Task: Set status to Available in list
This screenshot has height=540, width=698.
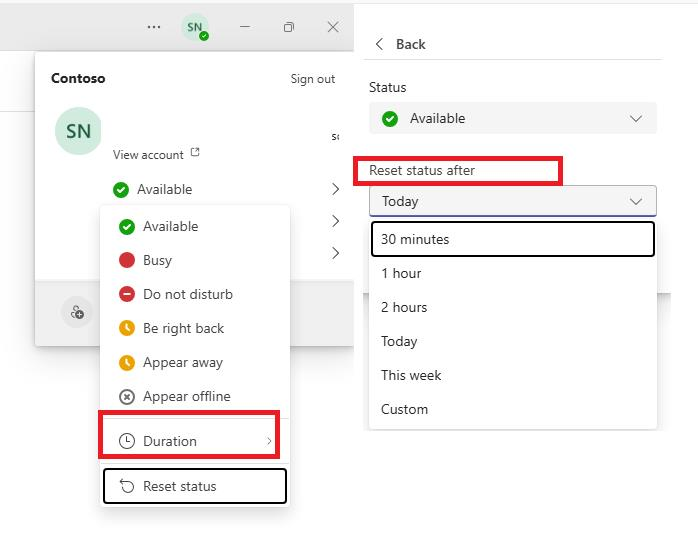Action: [195, 227]
